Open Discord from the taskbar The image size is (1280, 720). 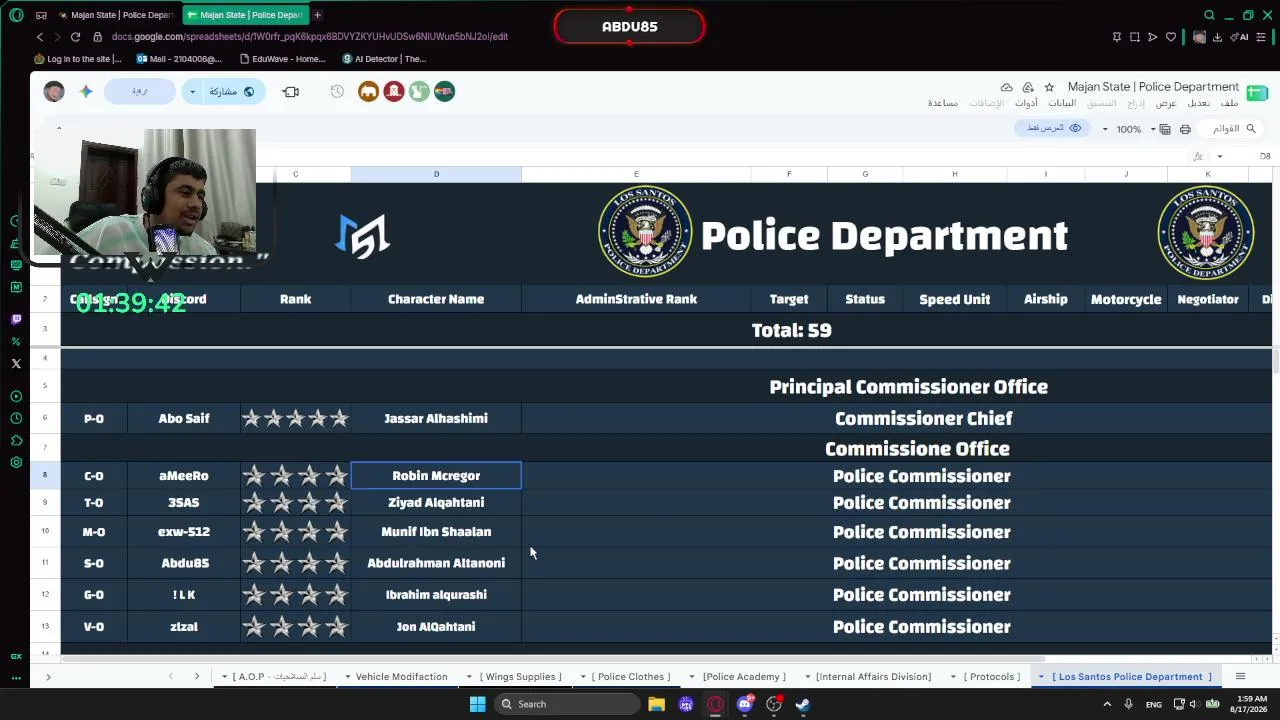pos(744,704)
